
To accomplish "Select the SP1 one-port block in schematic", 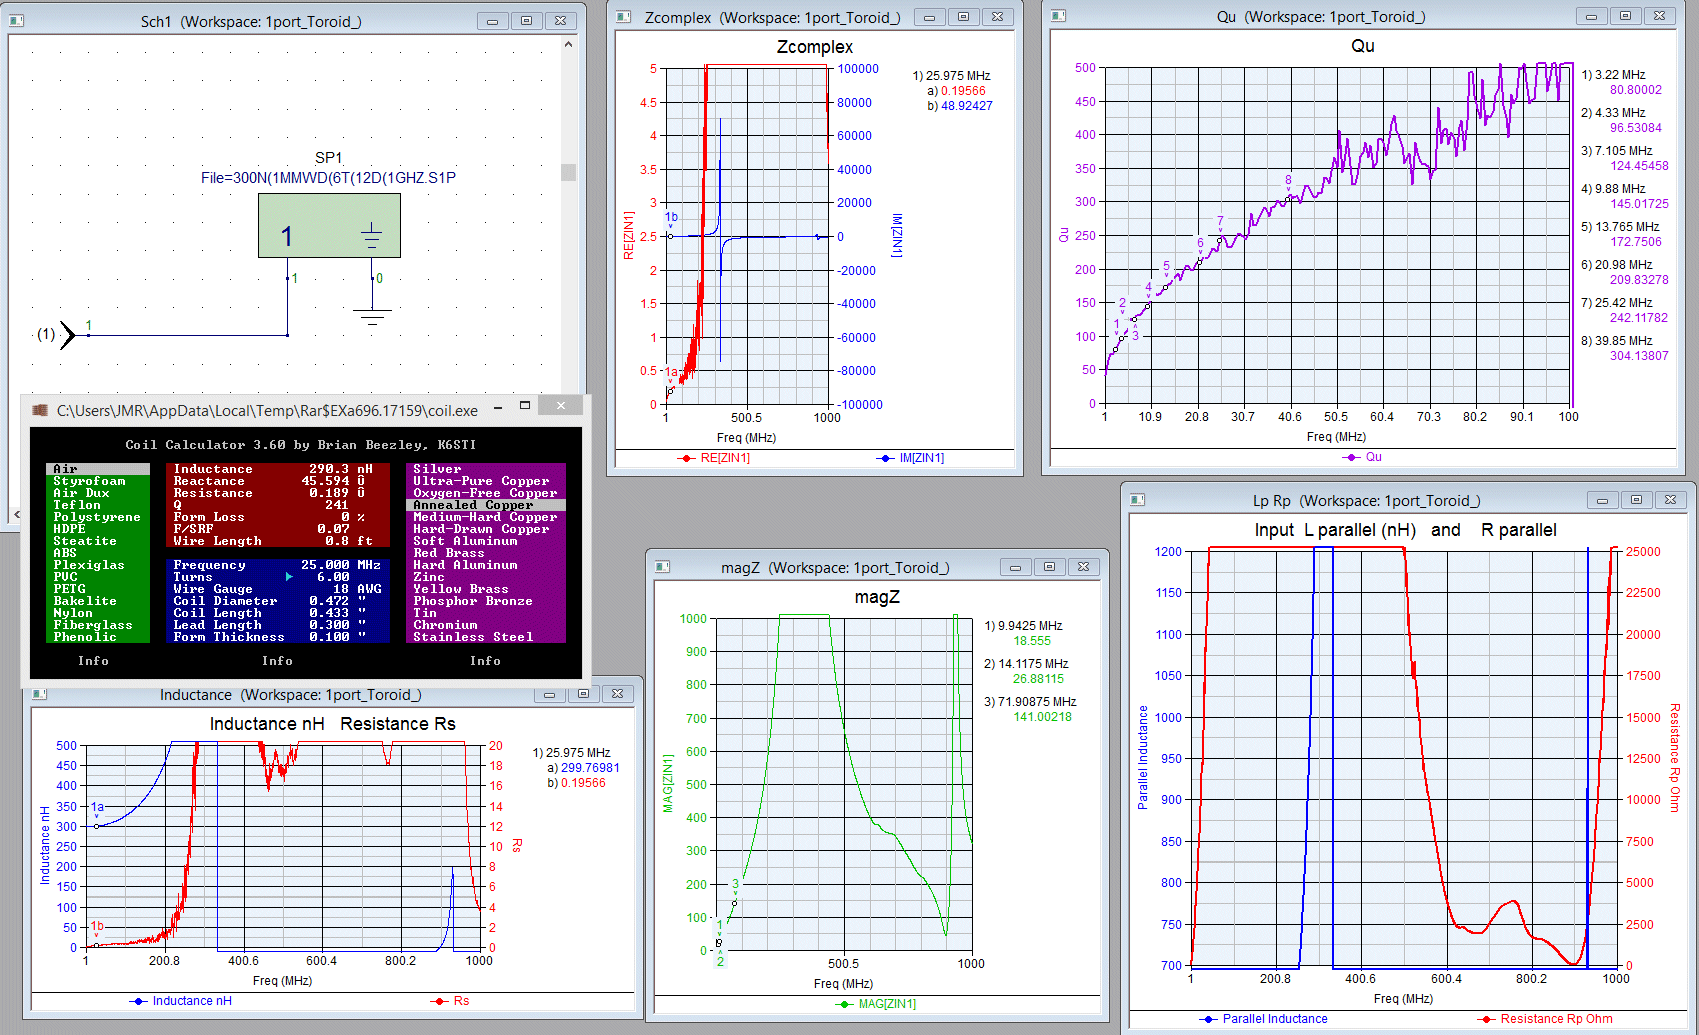I will pos(329,225).
